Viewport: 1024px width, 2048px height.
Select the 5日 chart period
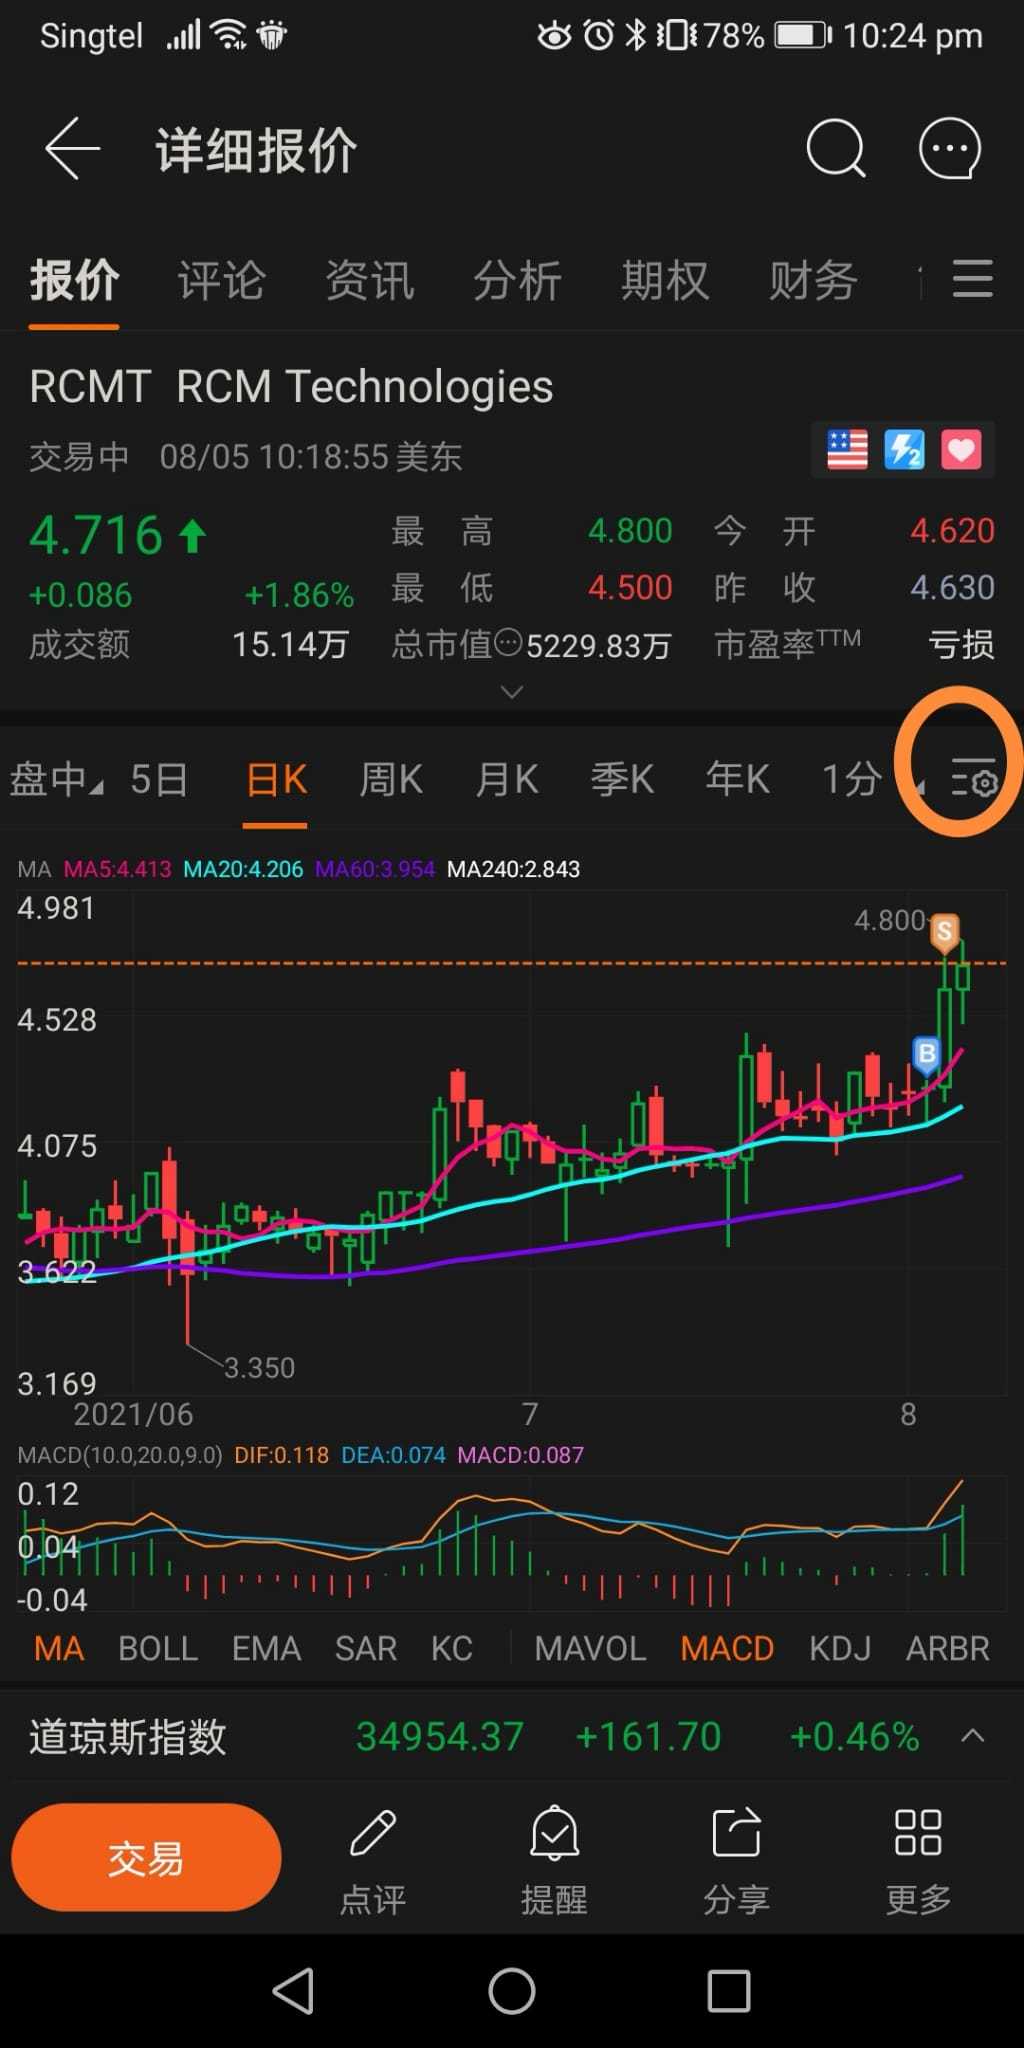point(159,779)
